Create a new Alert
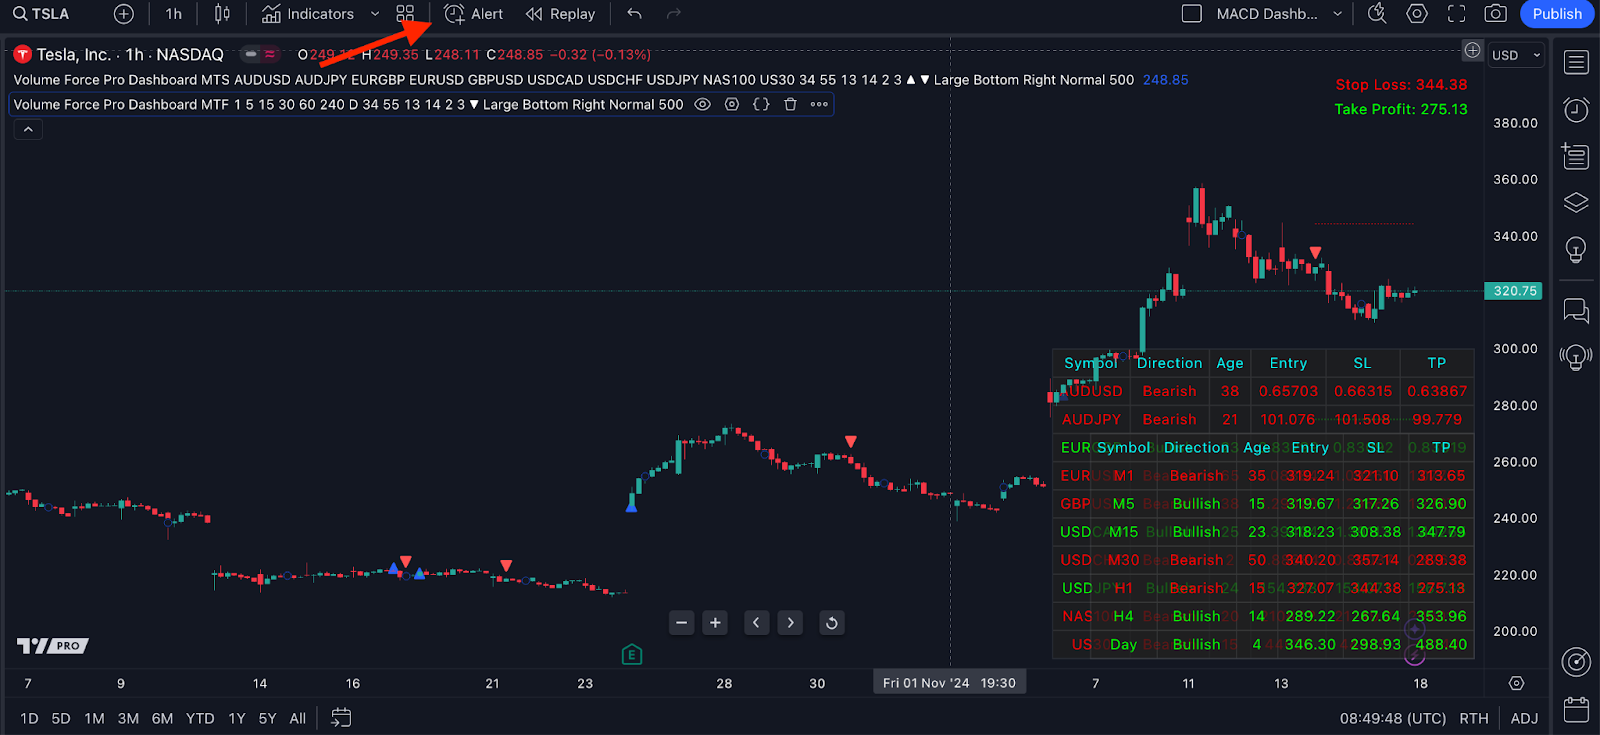This screenshot has width=1600, height=735. coord(474,14)
